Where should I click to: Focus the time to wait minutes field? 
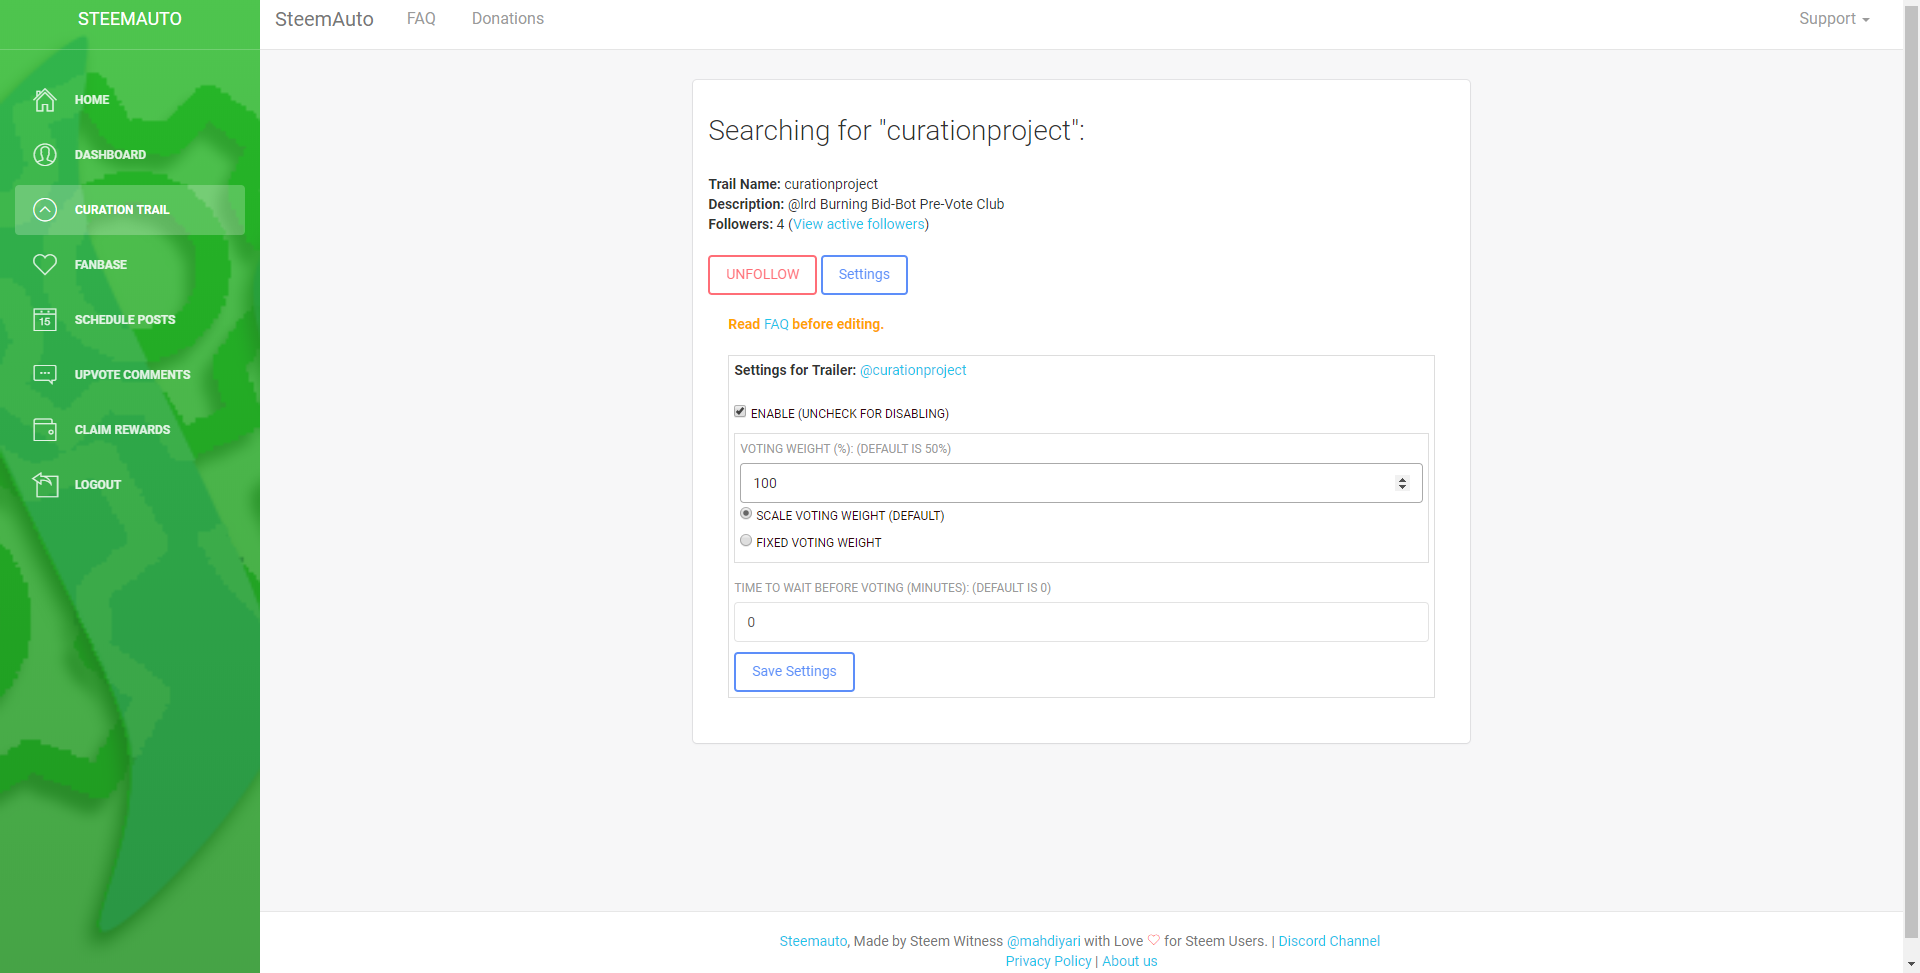[x=1081, y=622]
